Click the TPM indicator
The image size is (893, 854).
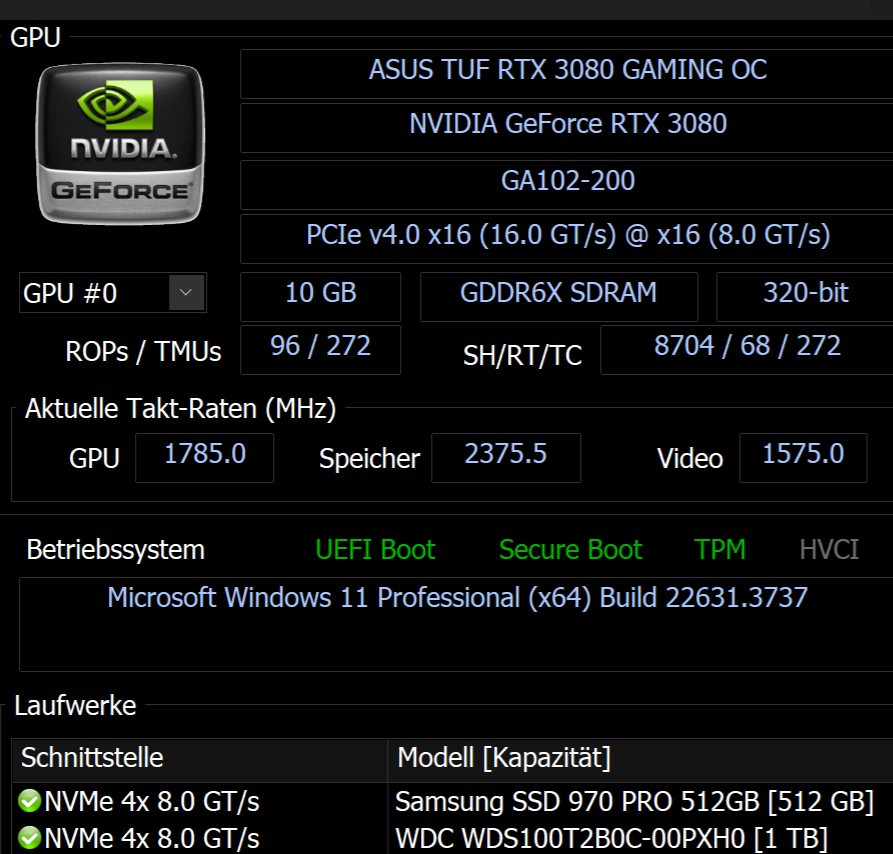click(720, 549)
